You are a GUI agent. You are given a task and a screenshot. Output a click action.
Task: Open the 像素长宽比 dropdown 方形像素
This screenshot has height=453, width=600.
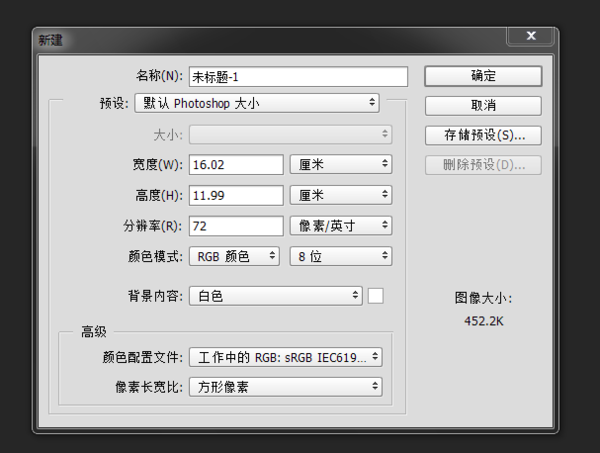(x=285, y=387)
